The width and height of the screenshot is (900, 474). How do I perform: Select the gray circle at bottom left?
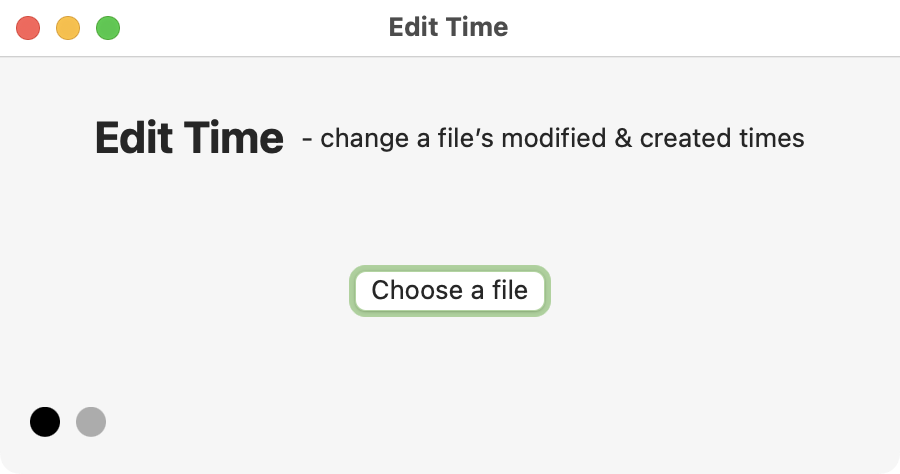click(x=91, y=422)
